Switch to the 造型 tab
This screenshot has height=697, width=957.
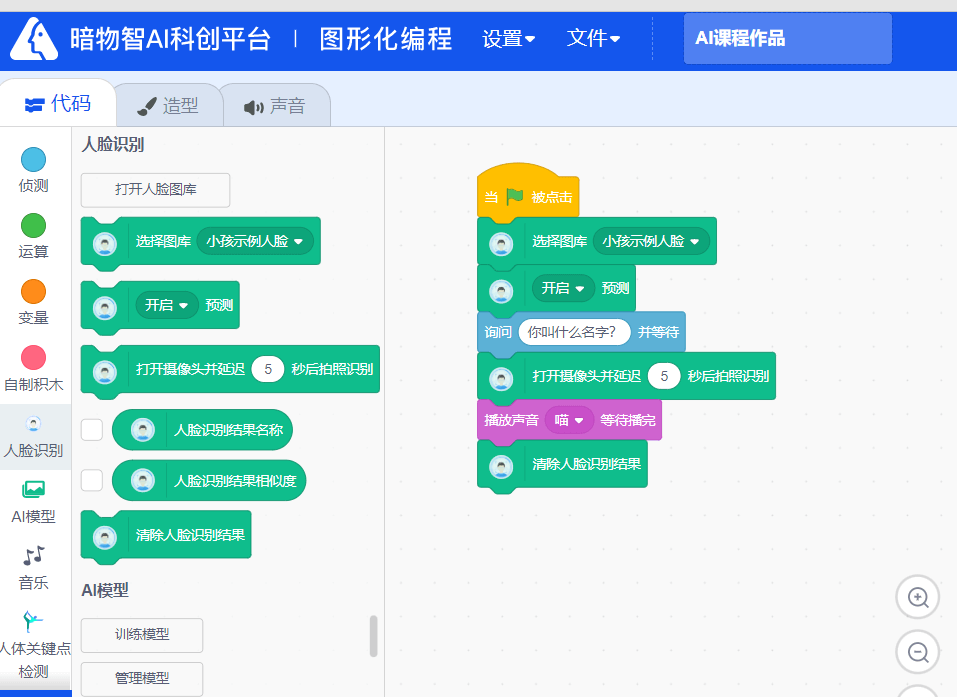click(168, 106)
